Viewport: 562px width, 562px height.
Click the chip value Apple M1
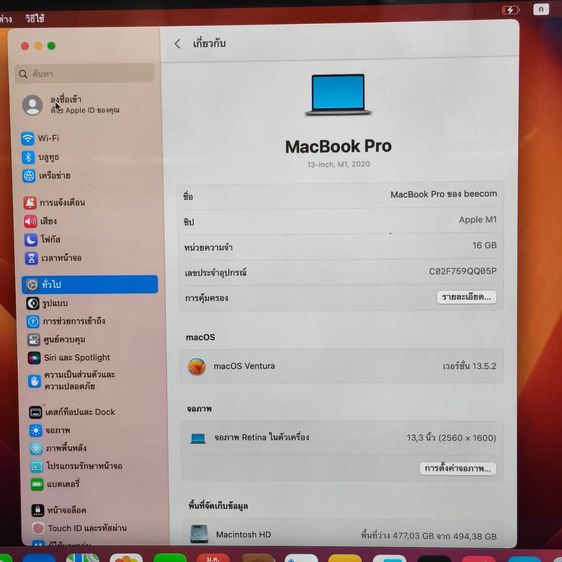coord(478,220)
